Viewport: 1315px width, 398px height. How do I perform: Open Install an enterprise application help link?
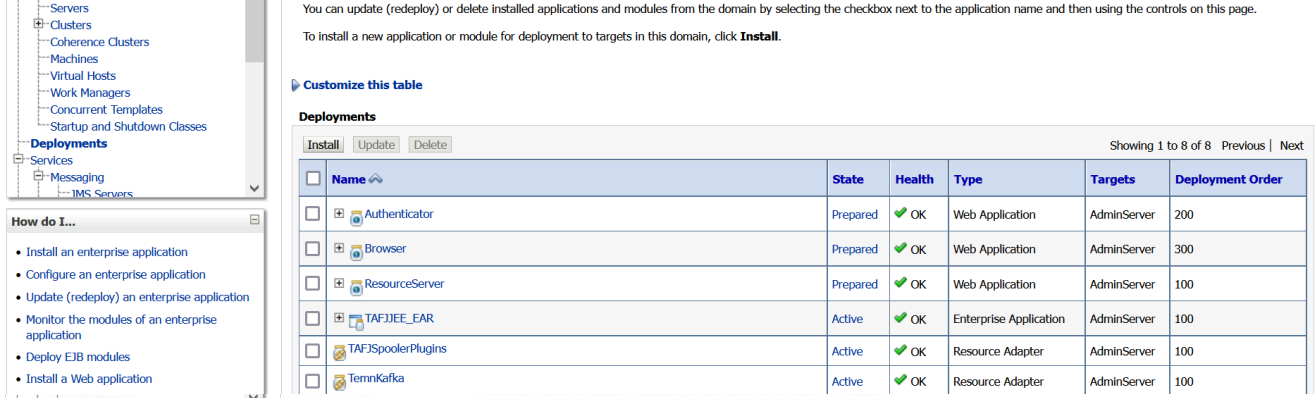(x=107, y=252)
